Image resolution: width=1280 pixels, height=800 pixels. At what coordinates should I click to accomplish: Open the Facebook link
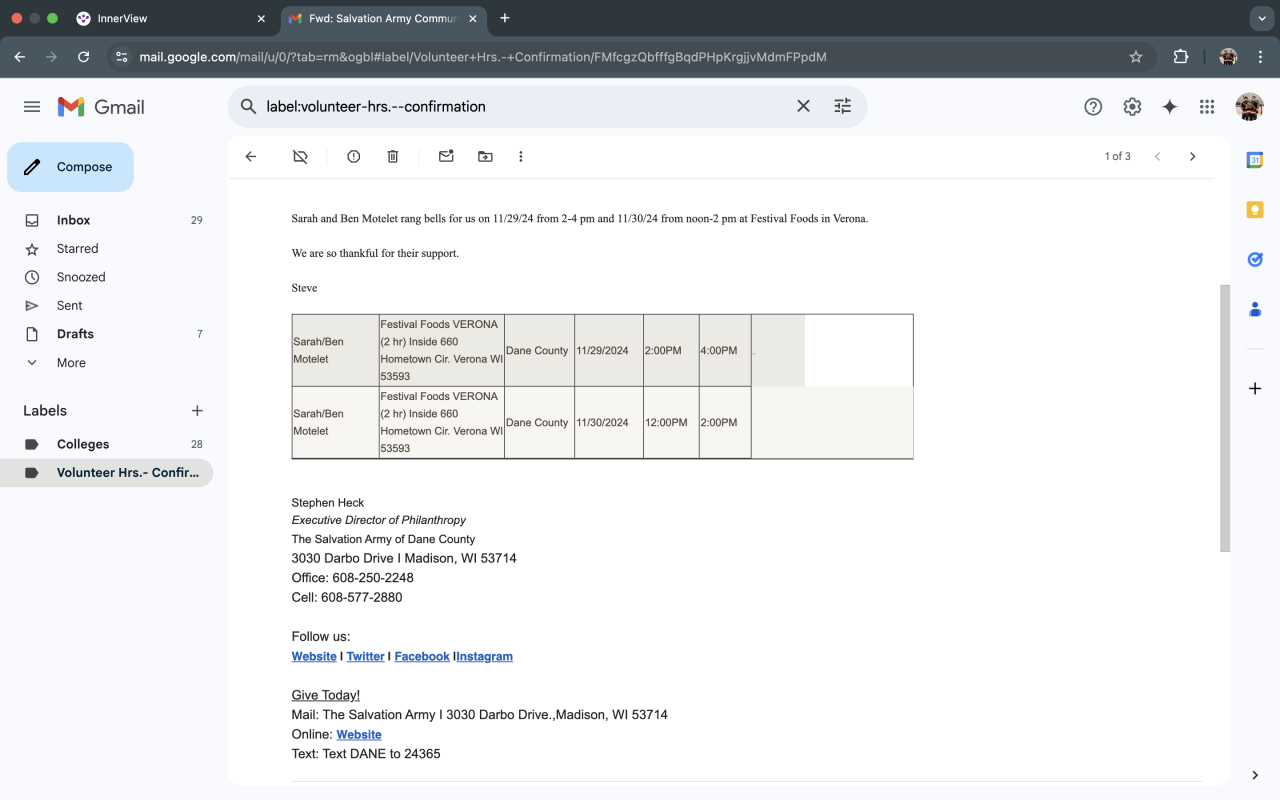click(422, 656)
